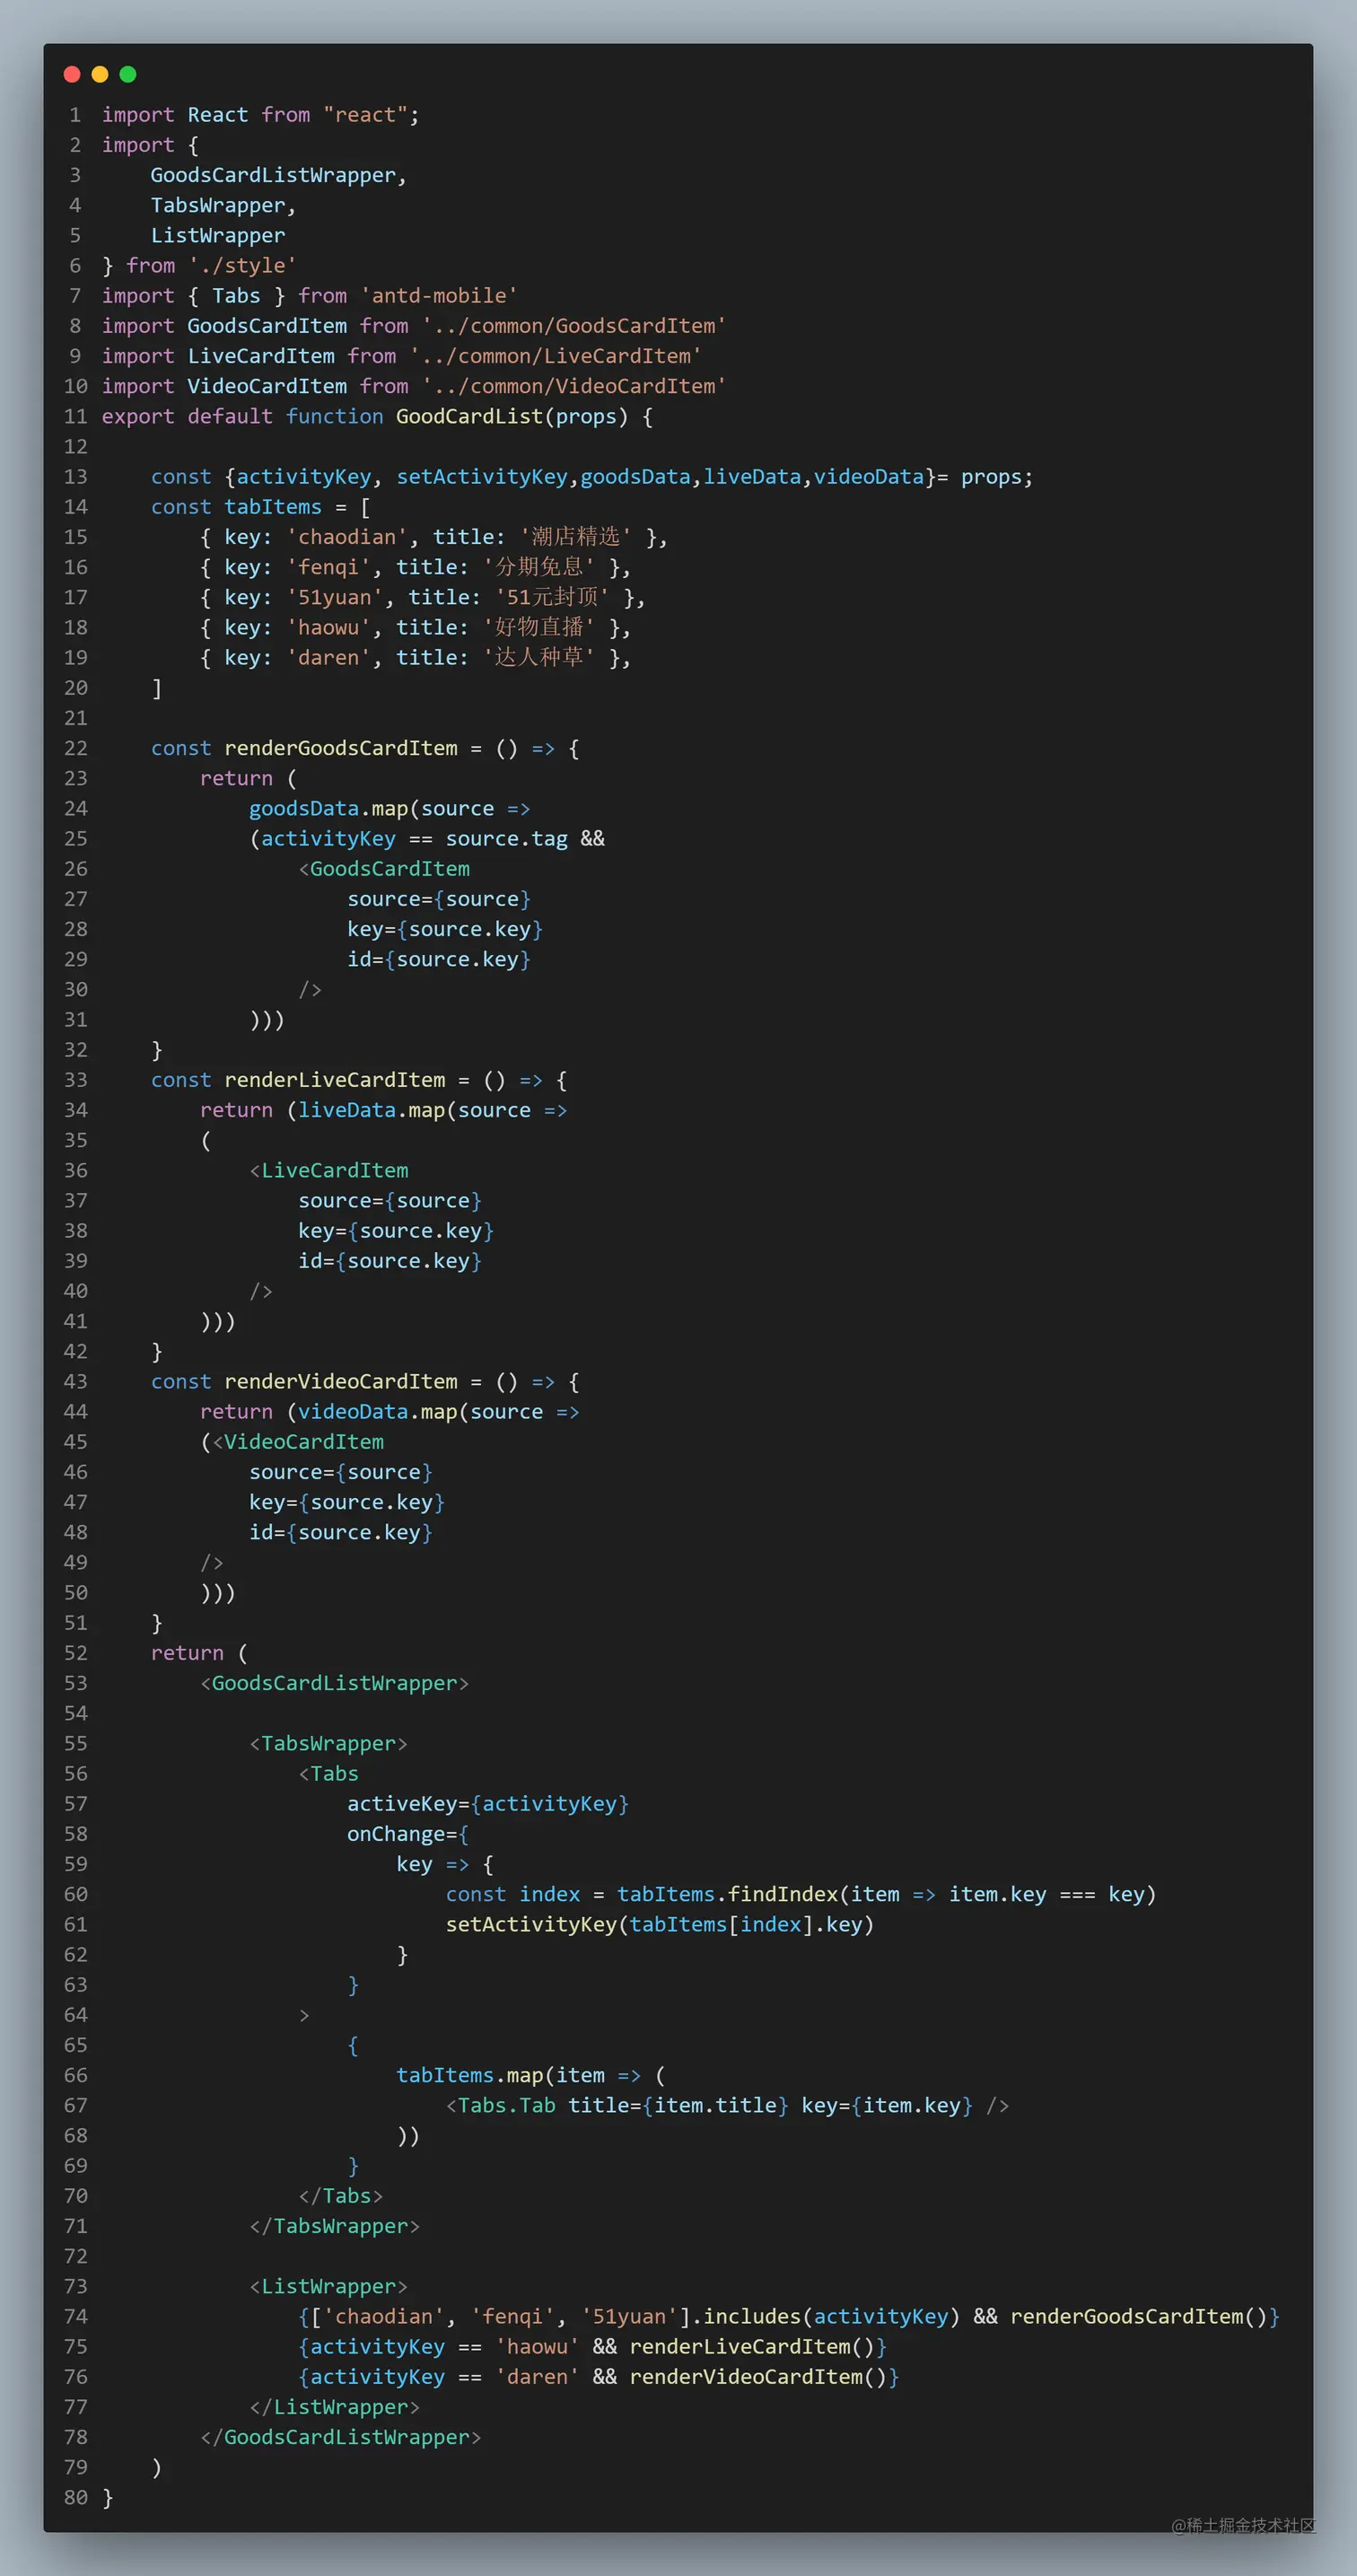Click closing "</ListWrapper>" tag on line 77

click(335, 2407)
